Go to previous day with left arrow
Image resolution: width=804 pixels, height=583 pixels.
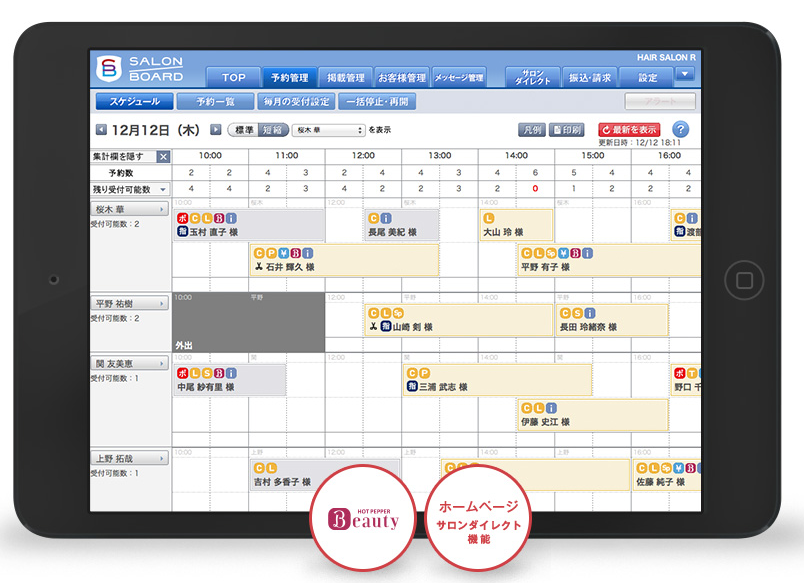[x=100, y=130]
